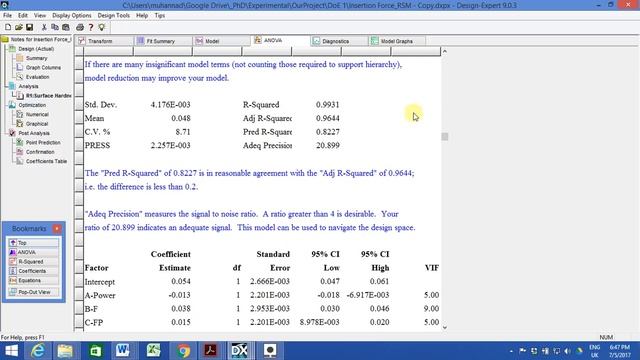The height and width of the screenshot is (360, 640).
Task: Open the Evaluation node
Action: [x=37, y=77]
